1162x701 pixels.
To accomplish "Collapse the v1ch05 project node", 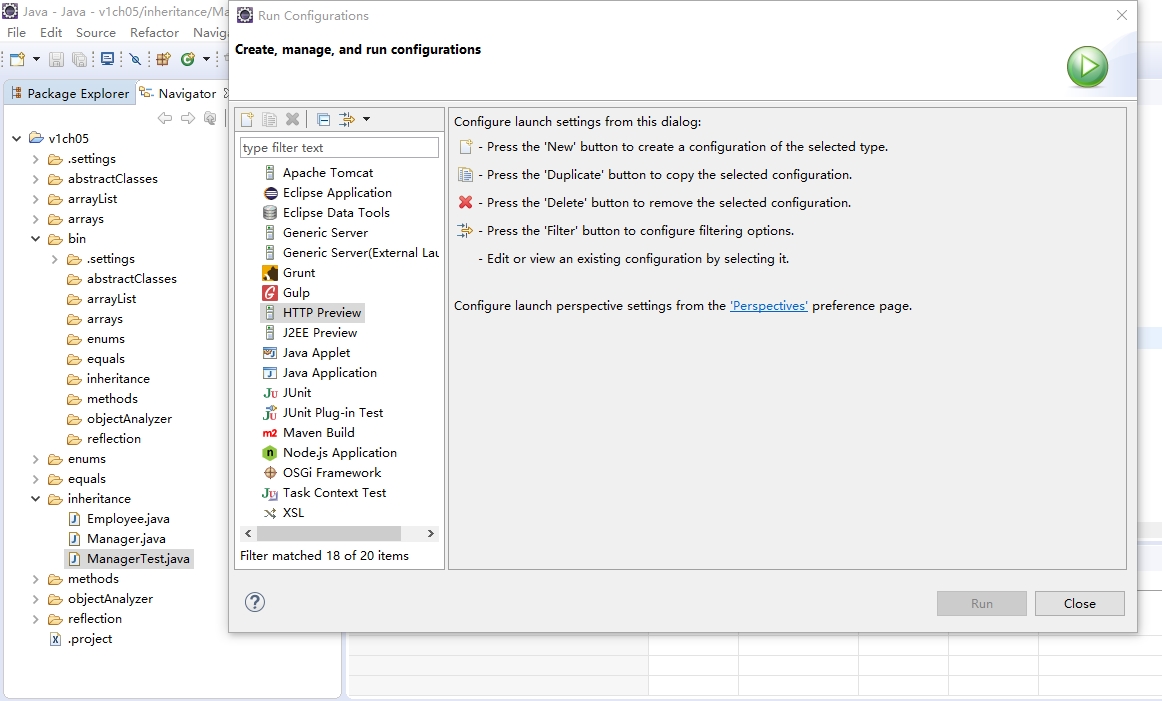I will (x=16, y=139).
